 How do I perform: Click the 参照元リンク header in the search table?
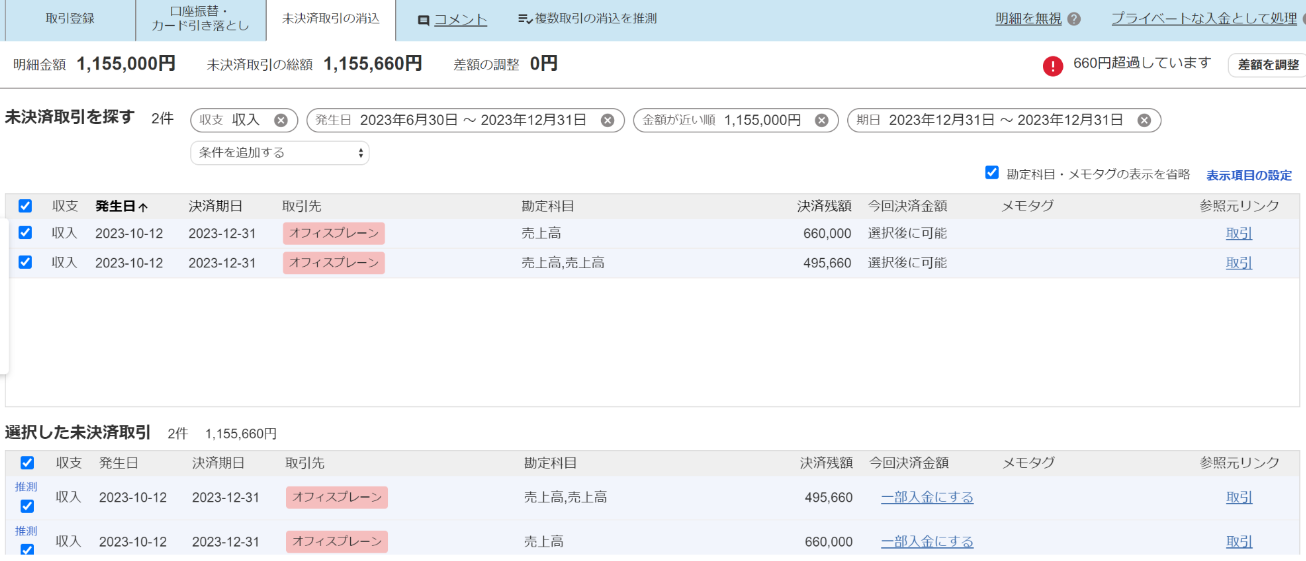coord(1240,206)
